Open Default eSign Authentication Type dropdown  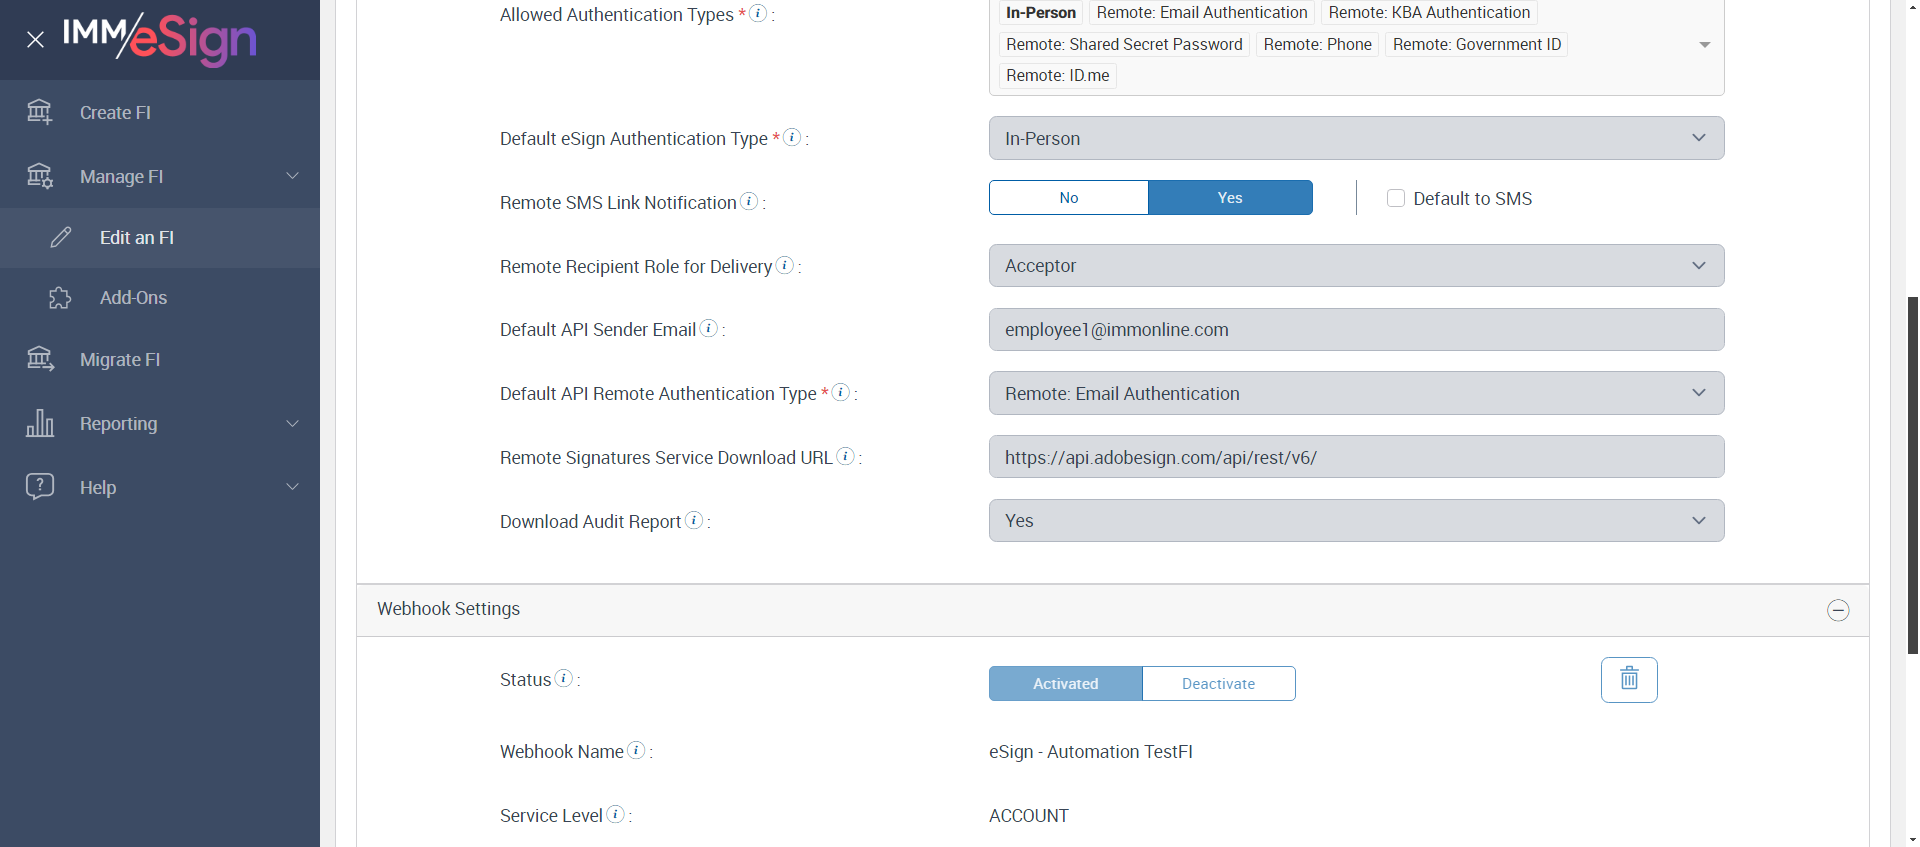pyautogui.click(x=1356, y=138)
